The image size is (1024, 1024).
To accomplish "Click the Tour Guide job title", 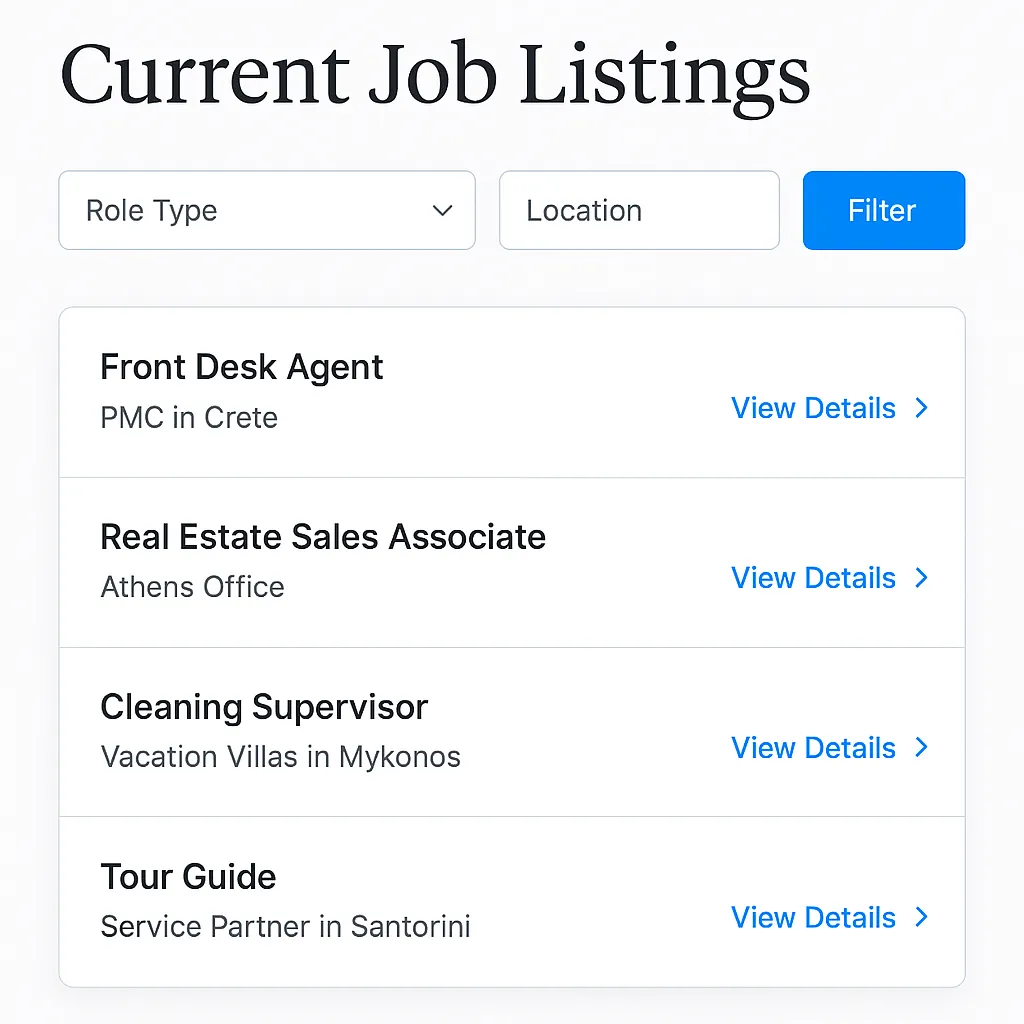I will point(188,877).
